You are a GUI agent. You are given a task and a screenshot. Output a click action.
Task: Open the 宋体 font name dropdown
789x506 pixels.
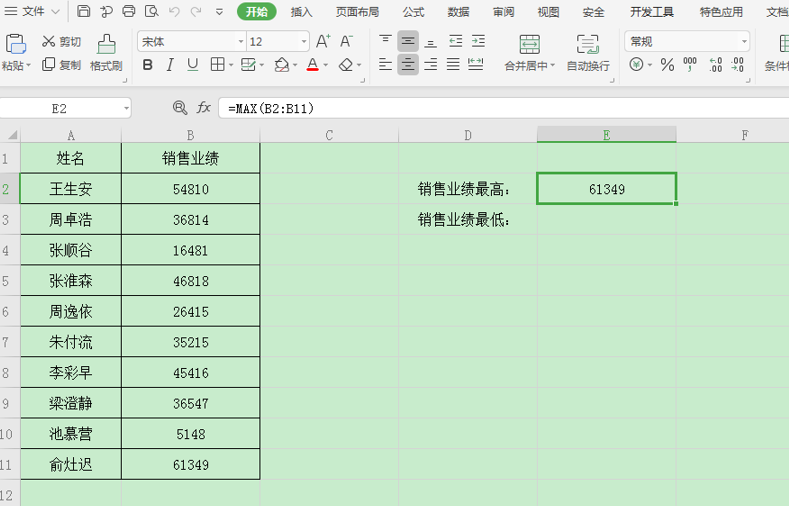pyautogui.click(x=241, y=42)
